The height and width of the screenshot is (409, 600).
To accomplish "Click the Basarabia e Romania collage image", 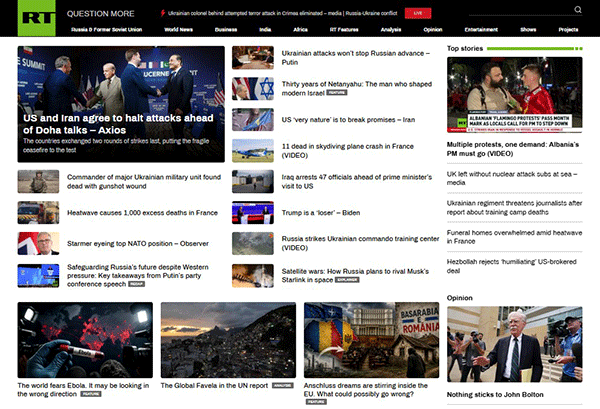I will [x=372, y=340].
